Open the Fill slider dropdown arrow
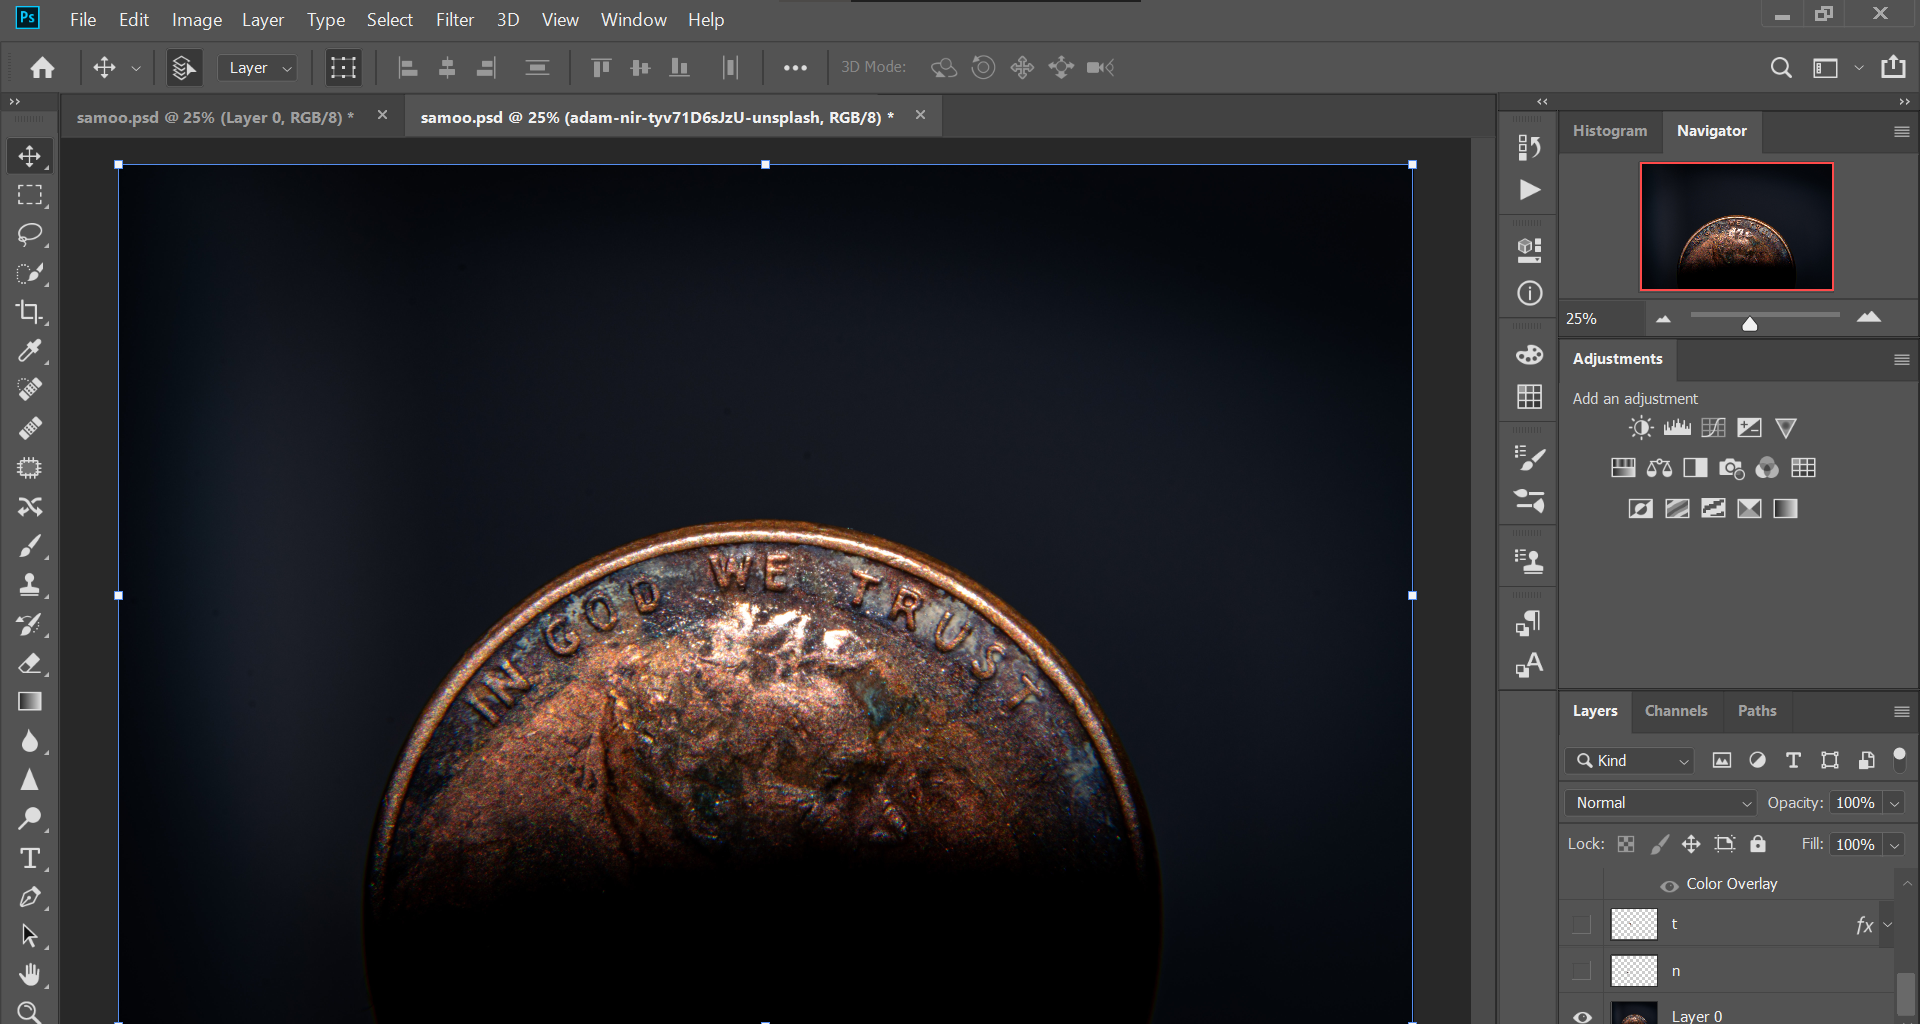 [1894, 845]
